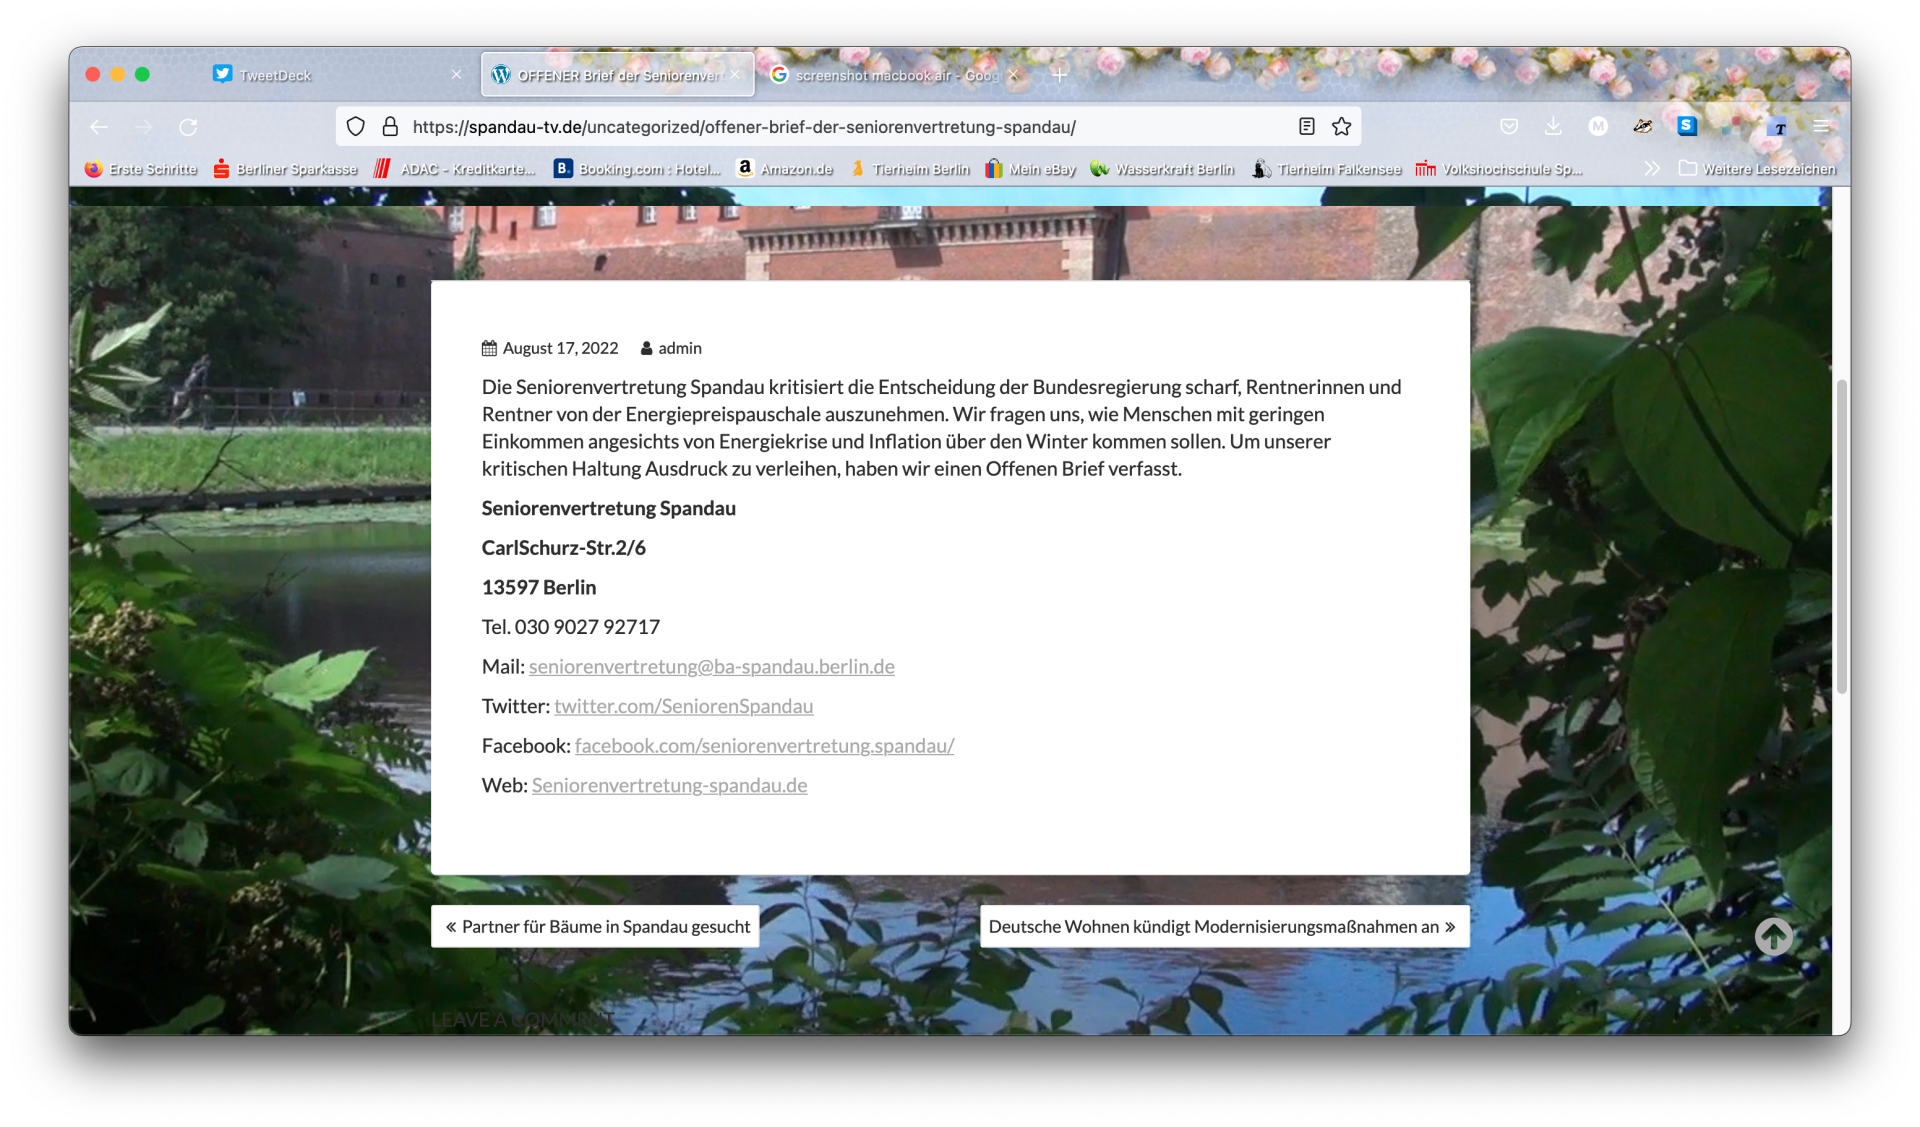Image resolution: width=1920 pixels, height=1127 pixels.
Task: Toggle reader view icon in address bar
Action: coord(1306,127)
